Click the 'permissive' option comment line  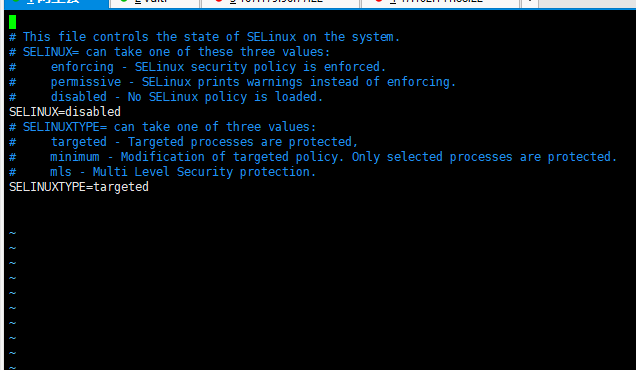[x=232, y=82]
